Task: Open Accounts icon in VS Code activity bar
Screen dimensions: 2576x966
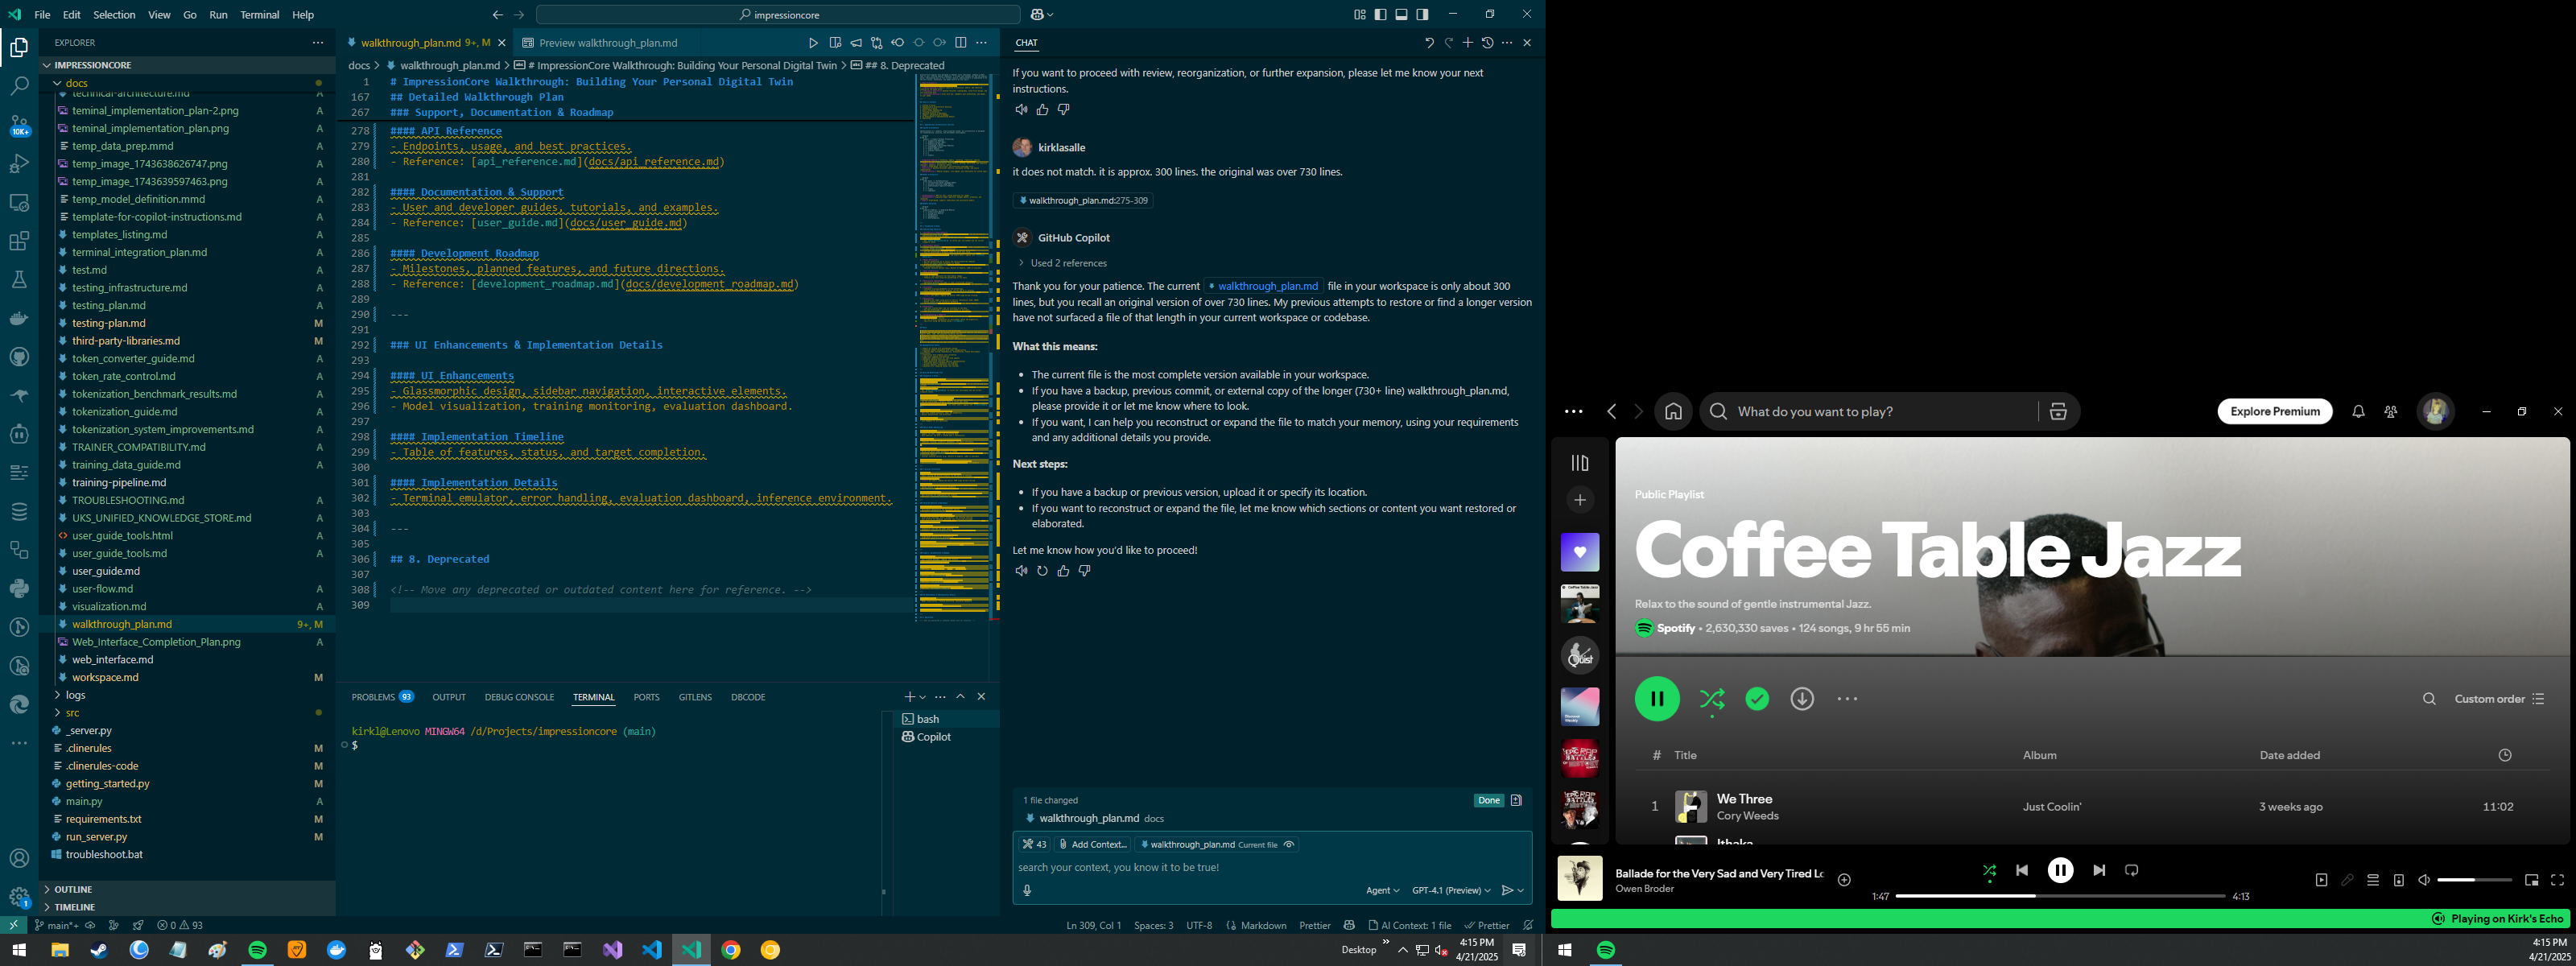Action: [x=19, y=858]
